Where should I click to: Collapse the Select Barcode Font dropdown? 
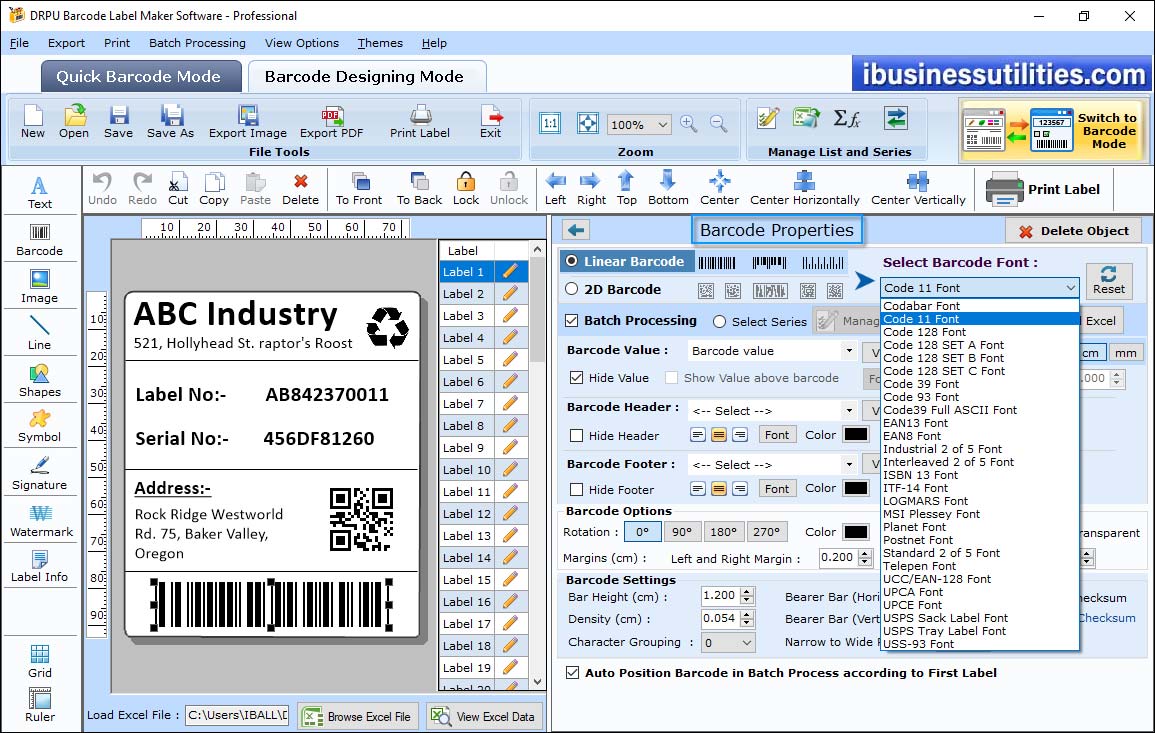pos(1070,287)
